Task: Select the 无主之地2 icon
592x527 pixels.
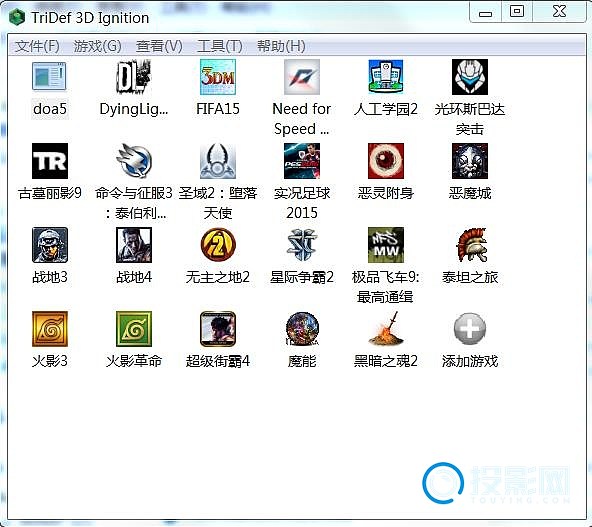Action: pyautogui.click(x=218, y=245)
